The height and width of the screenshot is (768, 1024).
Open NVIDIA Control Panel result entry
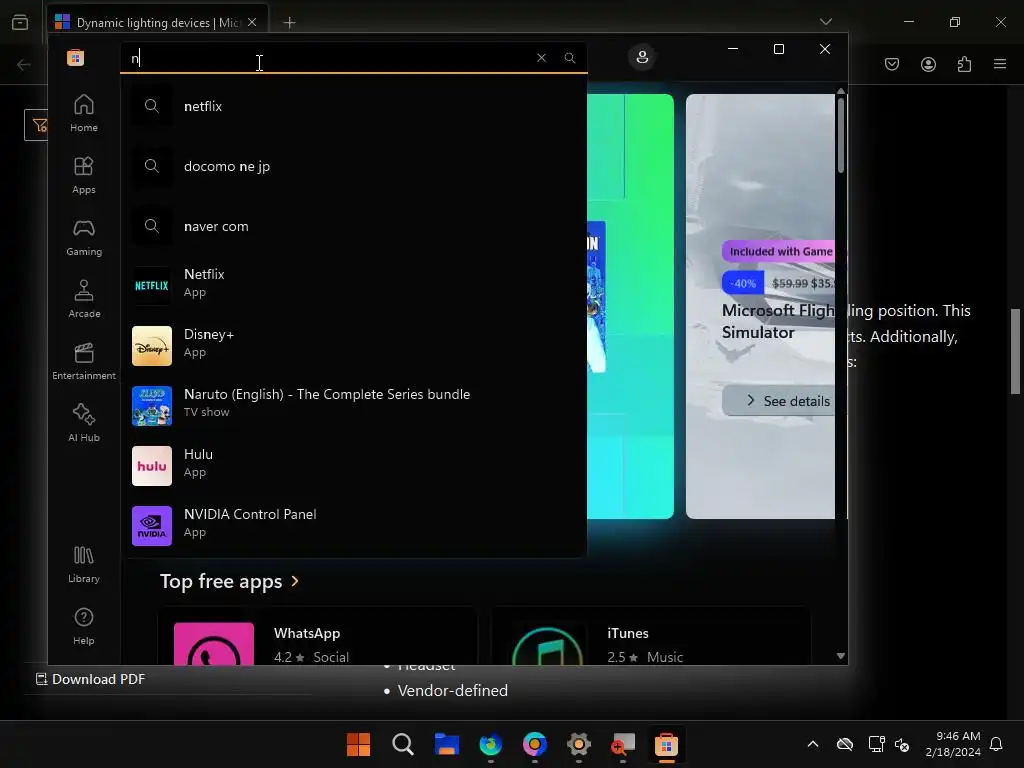click(354, 526)
